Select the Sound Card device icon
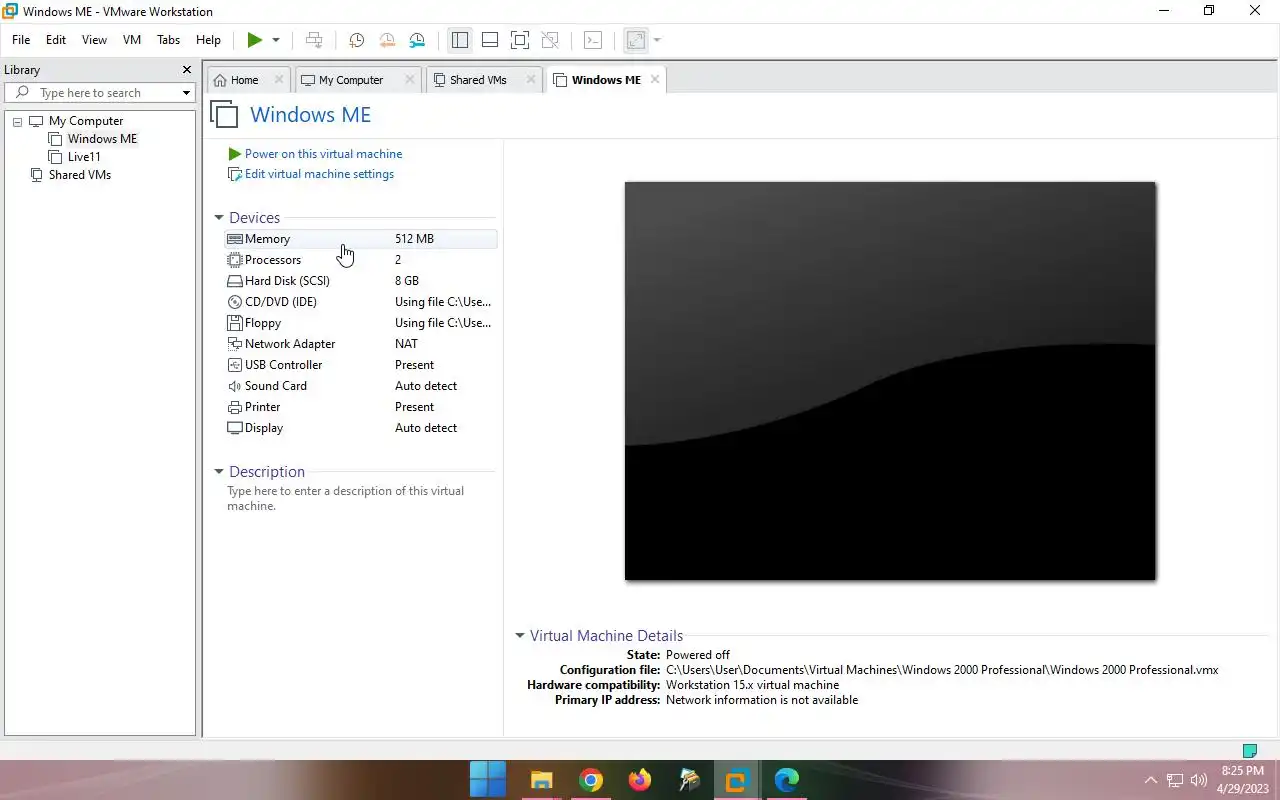Image resolution: width=1280 pixels, height=800 pixels. pyautogui.click(x=235, y=386)
